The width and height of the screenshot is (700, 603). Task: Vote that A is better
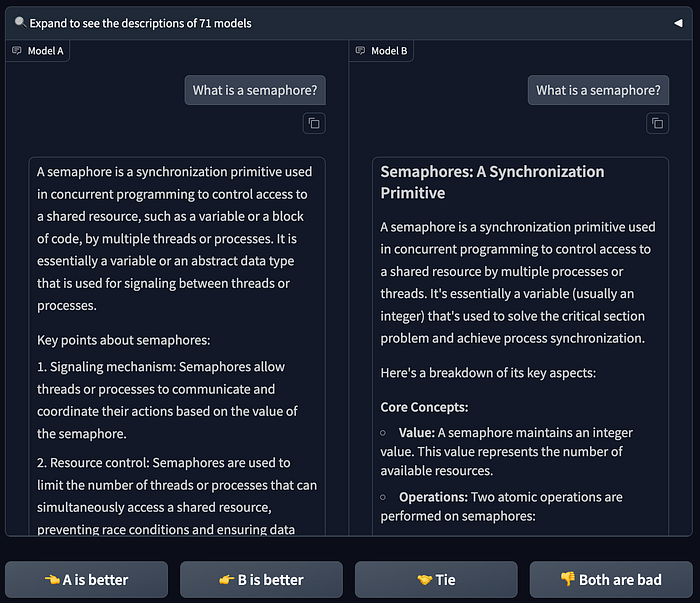click(x=87, y=579)
